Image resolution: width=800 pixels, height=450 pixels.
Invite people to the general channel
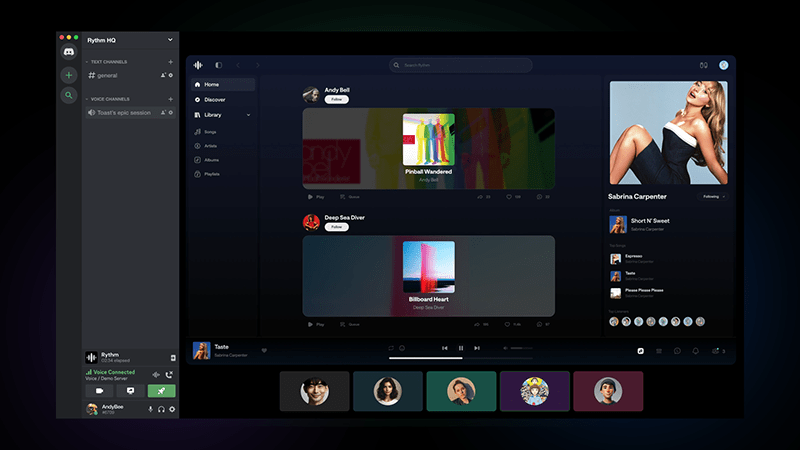163,76
